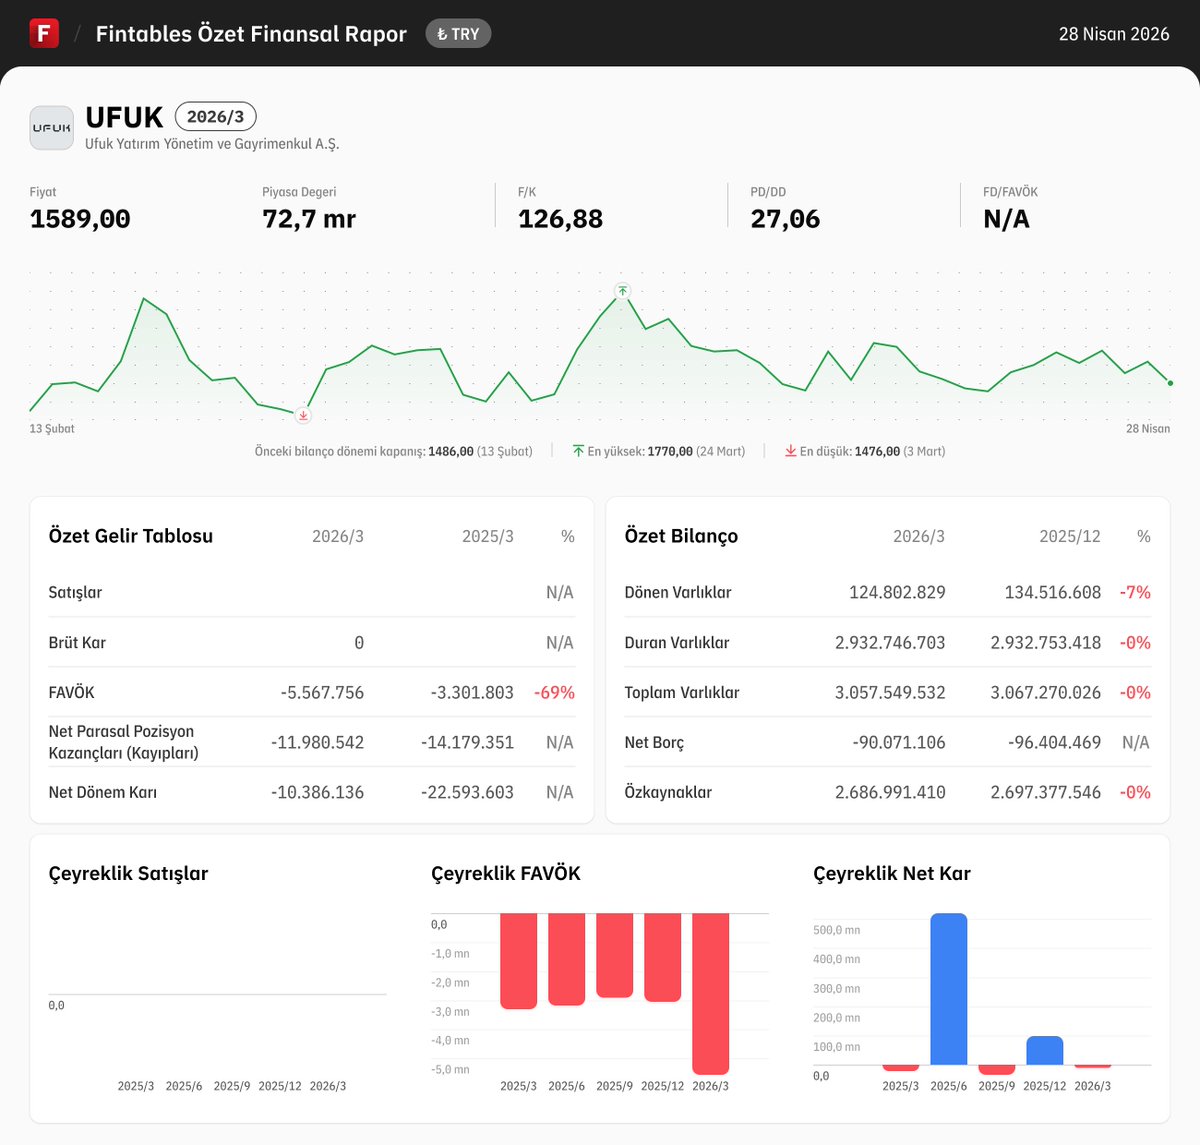Click the blue 2025/6 bar in Net Kar
This screenshot has width=1200, height=1145.
pyautogui.click(x=949, y=989)
